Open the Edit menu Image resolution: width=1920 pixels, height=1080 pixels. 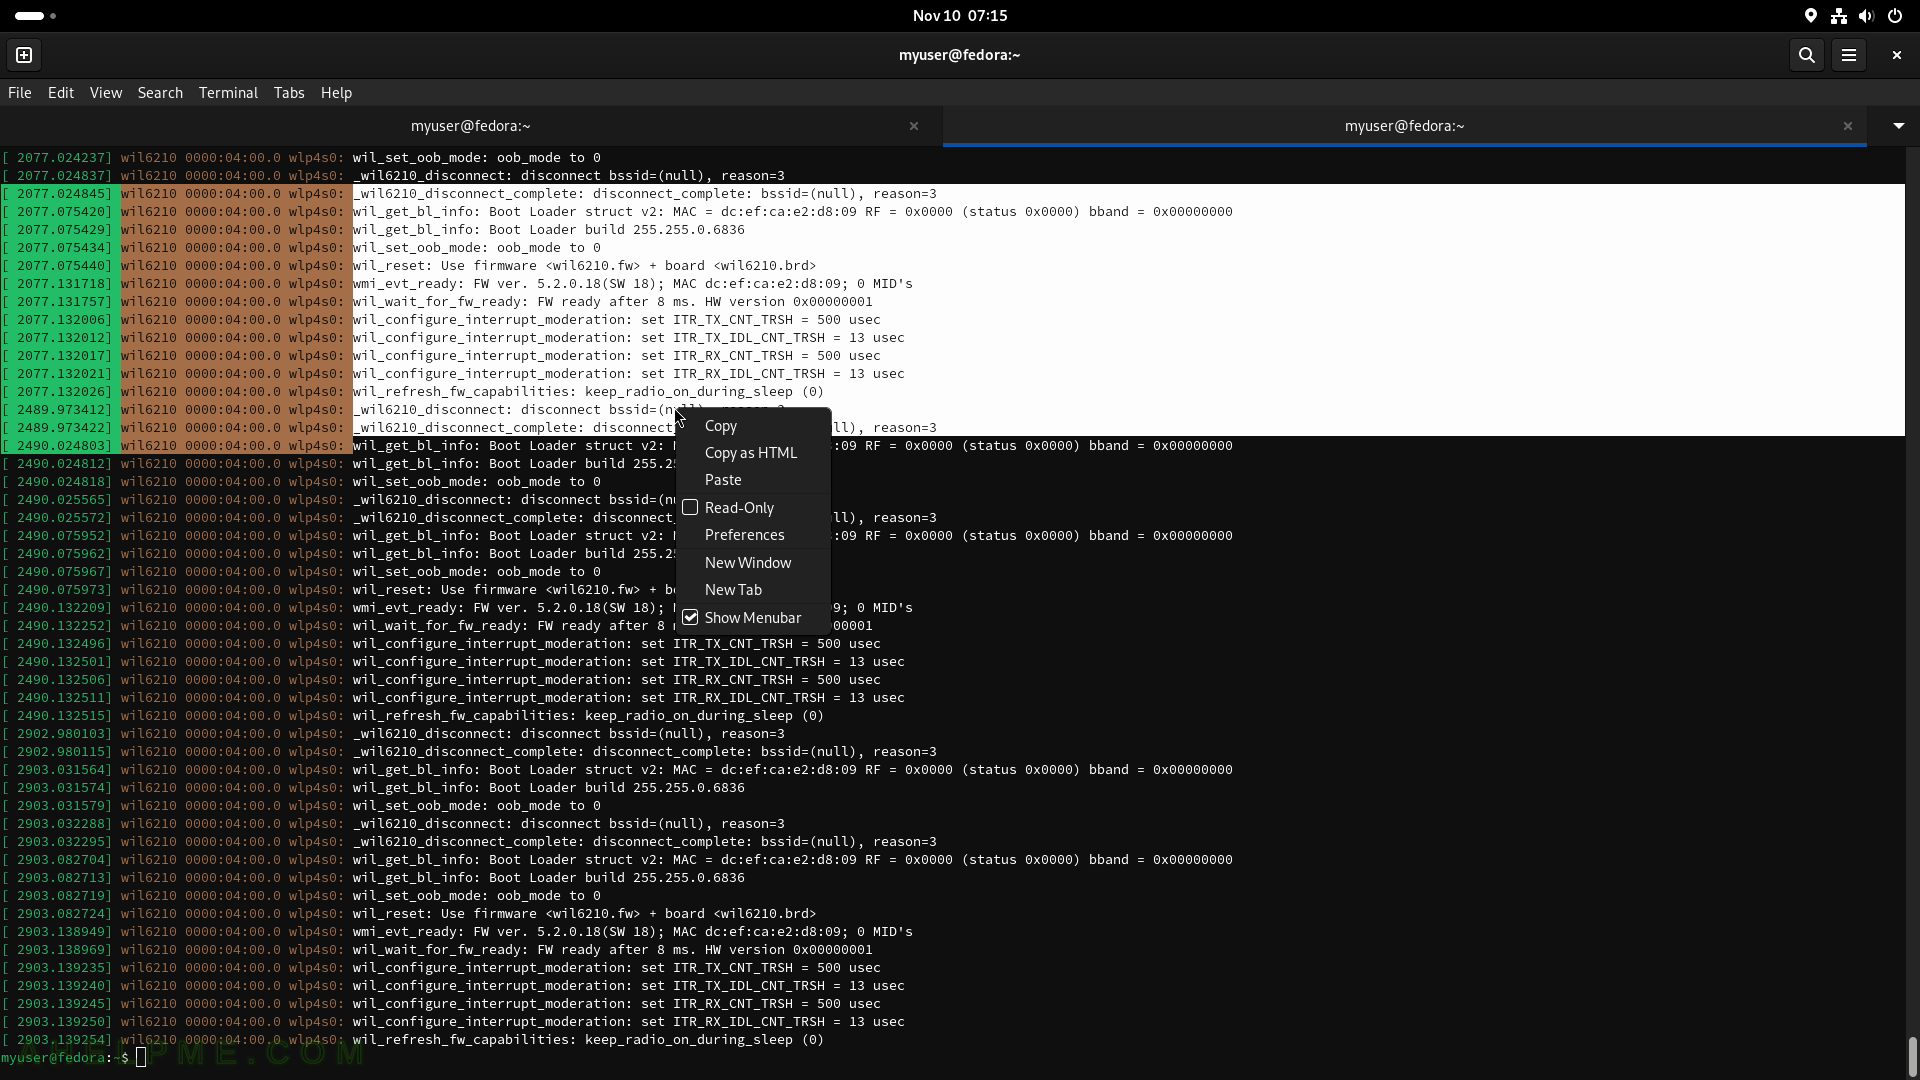point(61,93)
